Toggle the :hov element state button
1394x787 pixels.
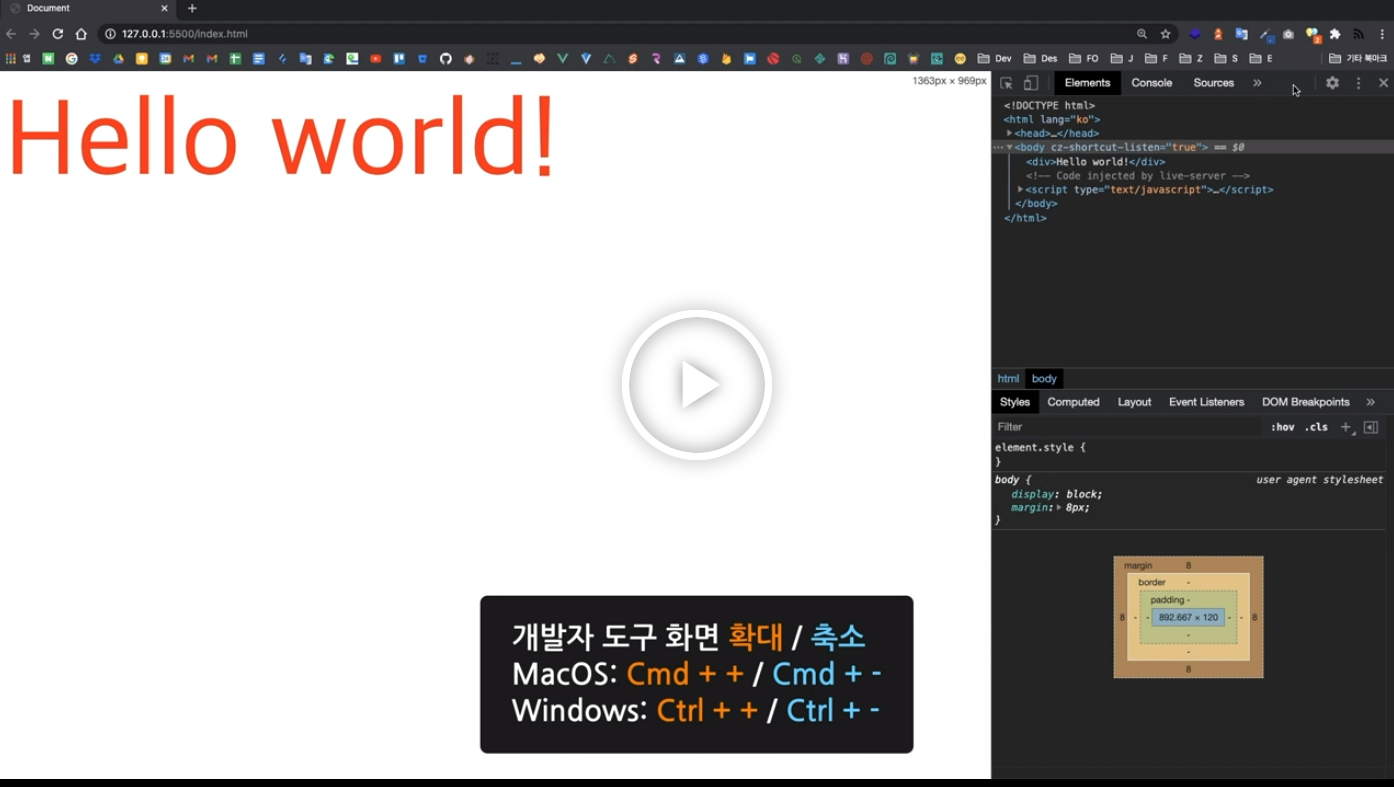point(1282,427)
